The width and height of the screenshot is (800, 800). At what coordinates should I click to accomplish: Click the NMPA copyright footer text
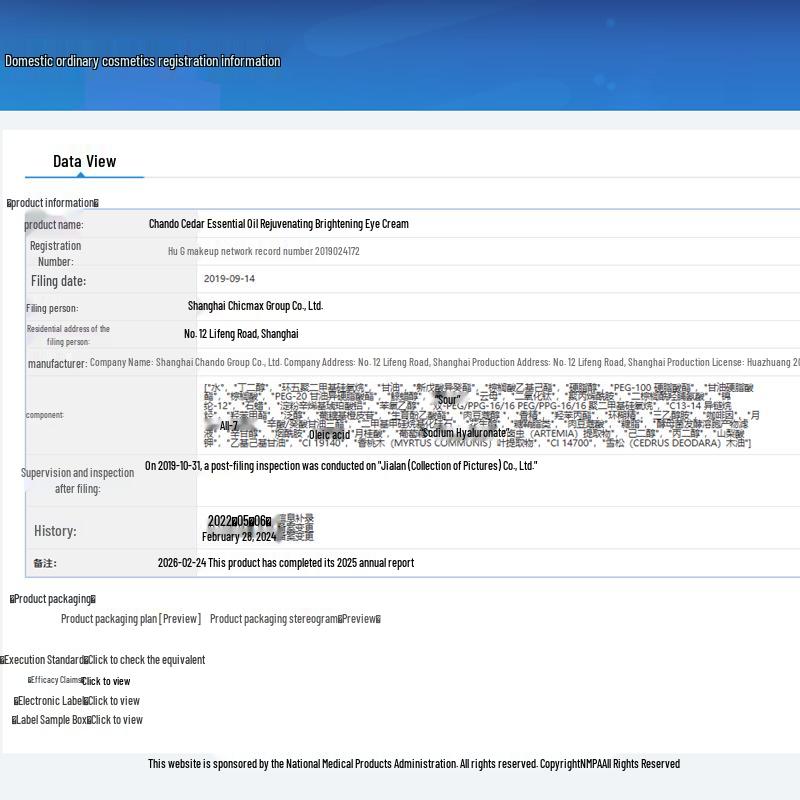click(x=414, y=764)
